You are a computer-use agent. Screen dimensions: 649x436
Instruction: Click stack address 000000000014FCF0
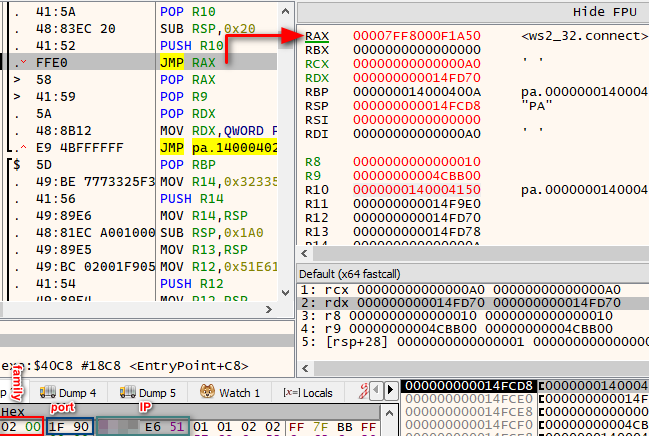coord(469,425)
